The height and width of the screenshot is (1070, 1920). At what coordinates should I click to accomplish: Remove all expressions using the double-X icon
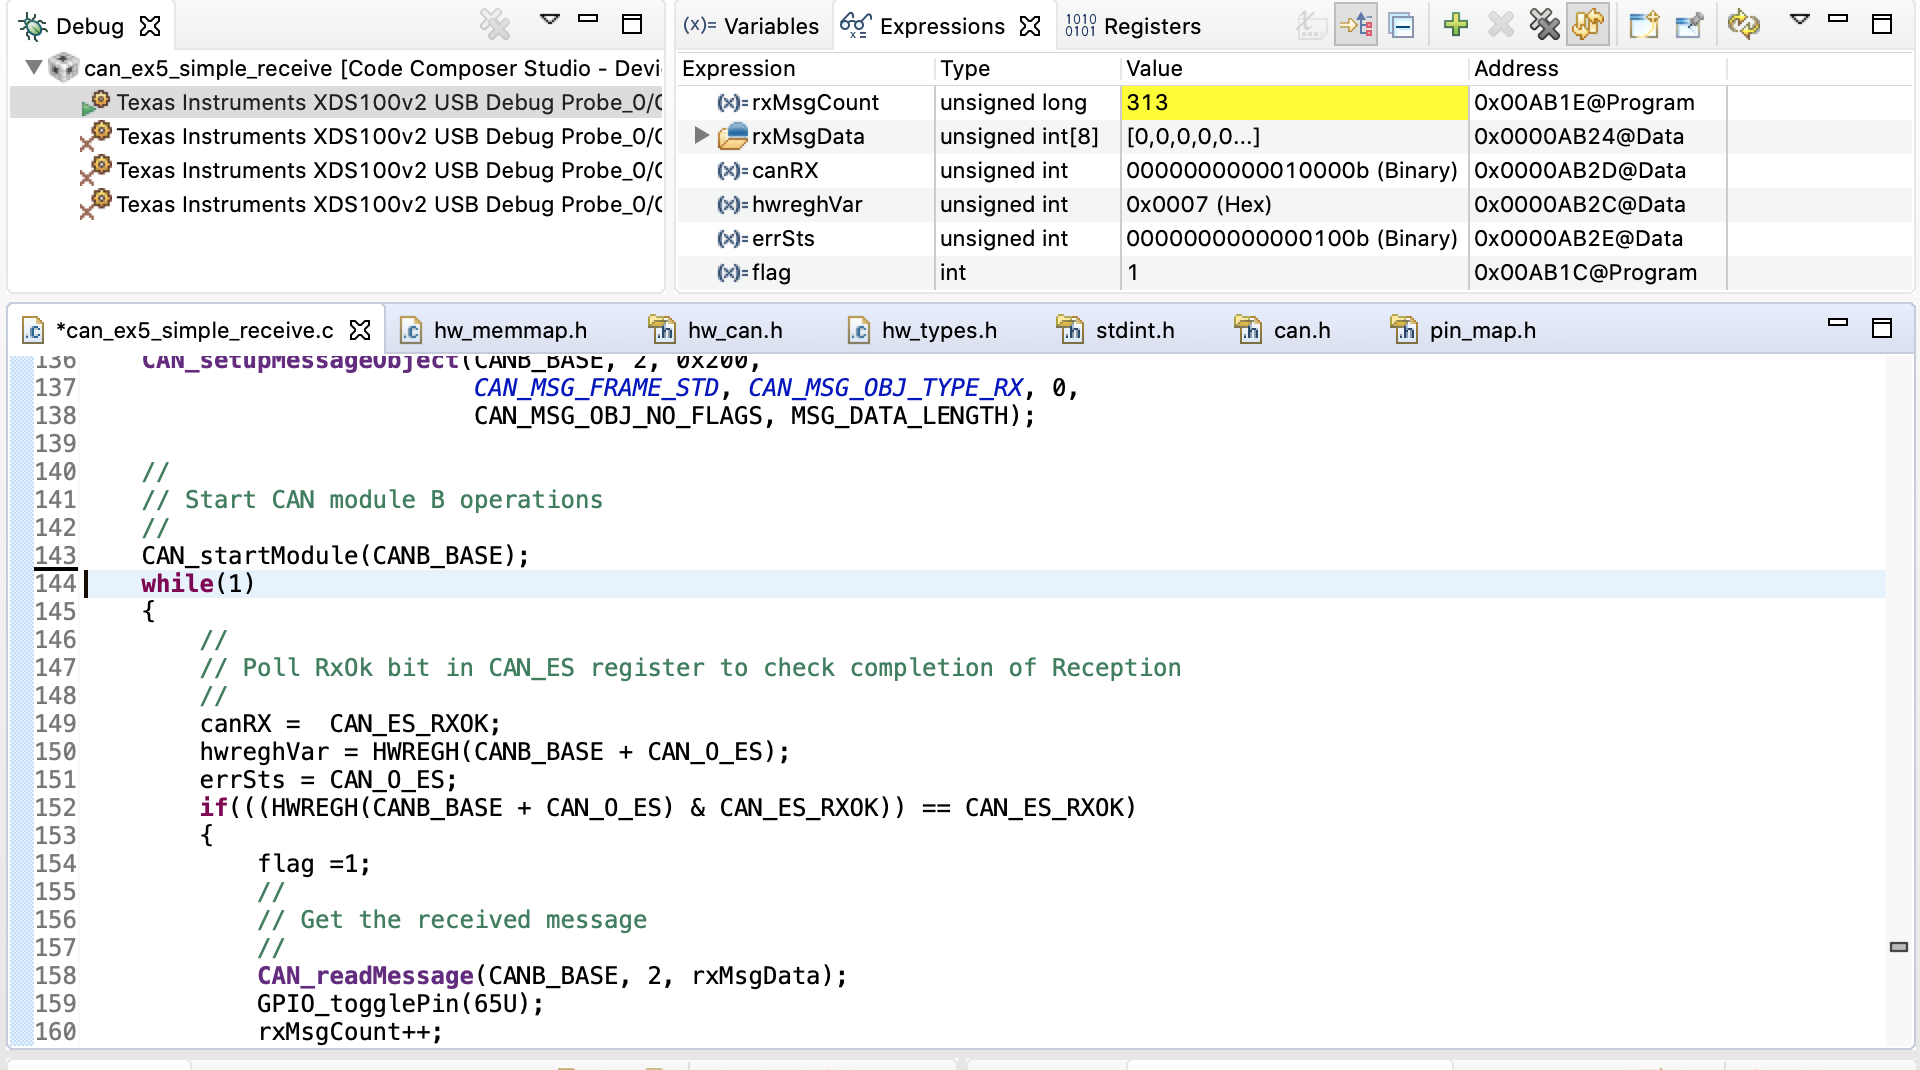coord(1544,25)
